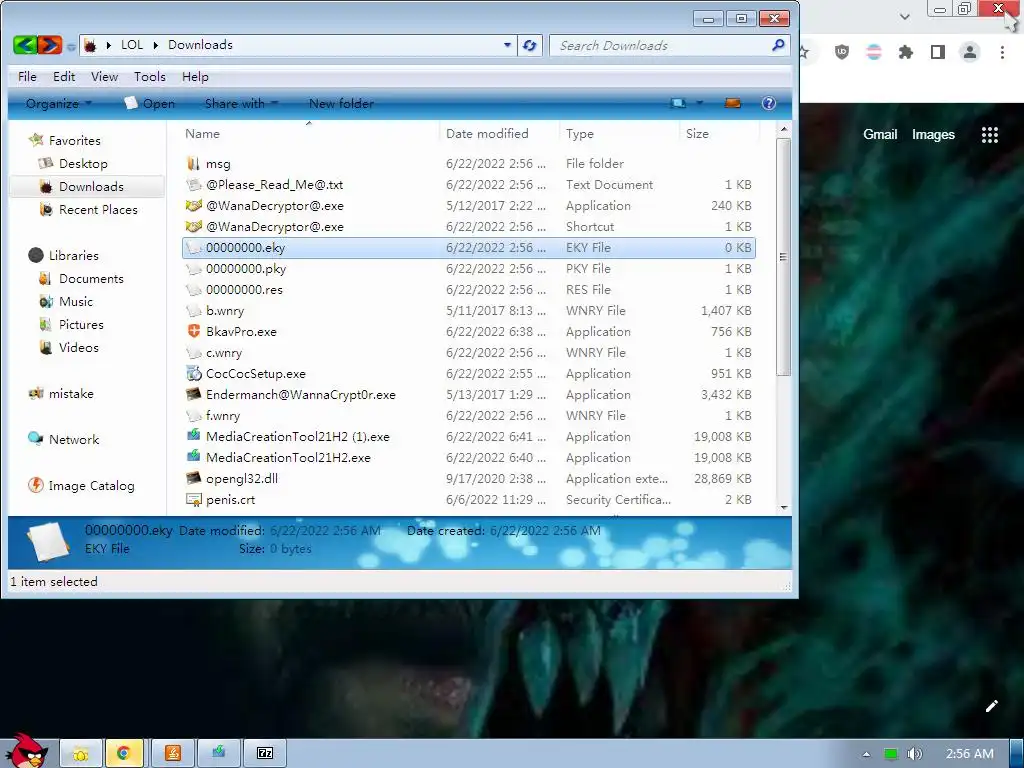
Task: Select Network in the navigation pane
Action: tap(74, 440)
